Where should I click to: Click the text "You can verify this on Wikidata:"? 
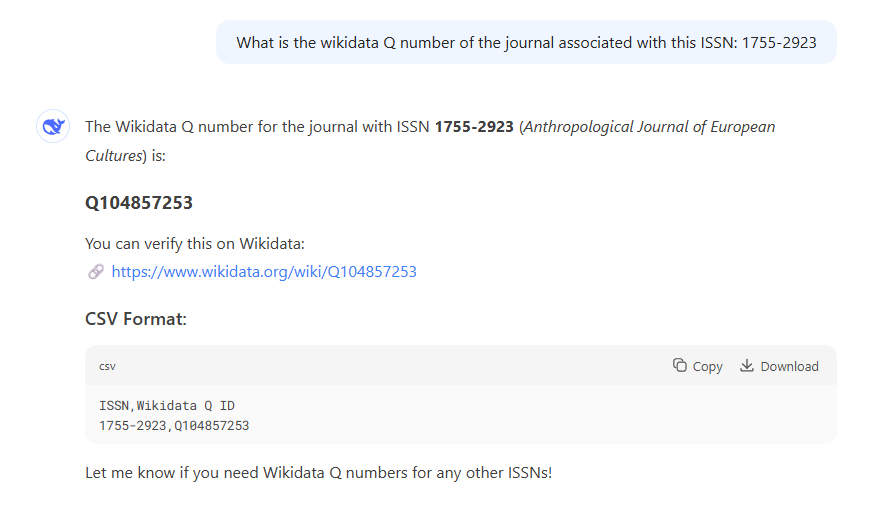tap(195, 244)
